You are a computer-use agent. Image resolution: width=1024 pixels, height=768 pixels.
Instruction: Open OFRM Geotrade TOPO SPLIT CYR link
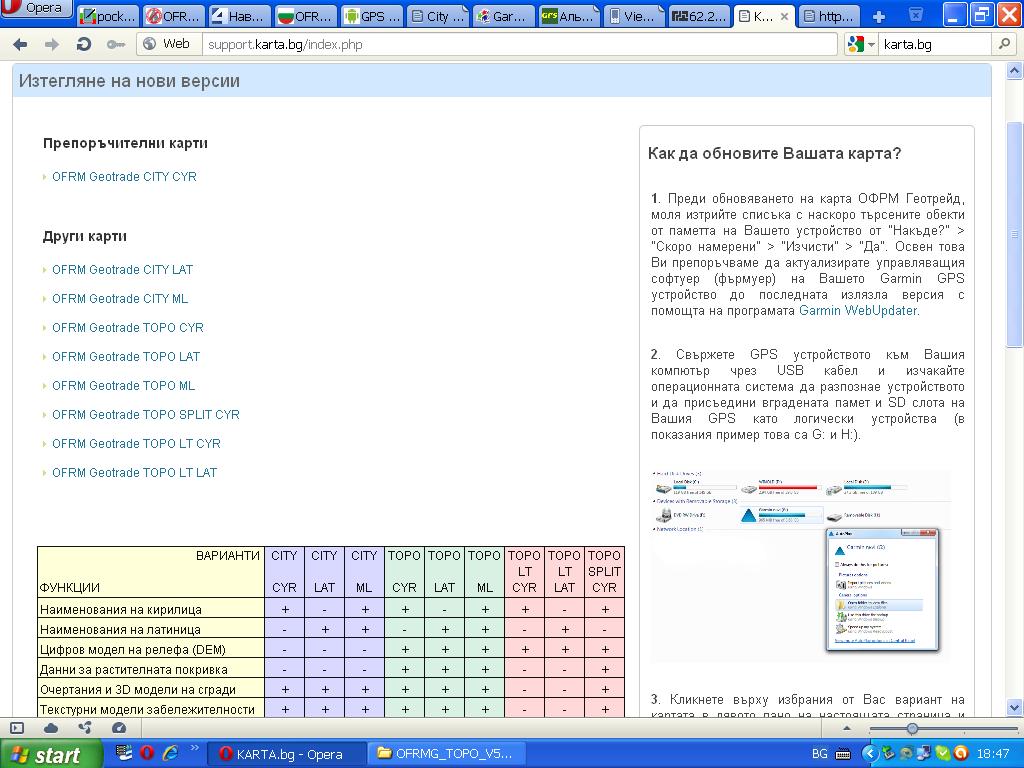[145, 415]
